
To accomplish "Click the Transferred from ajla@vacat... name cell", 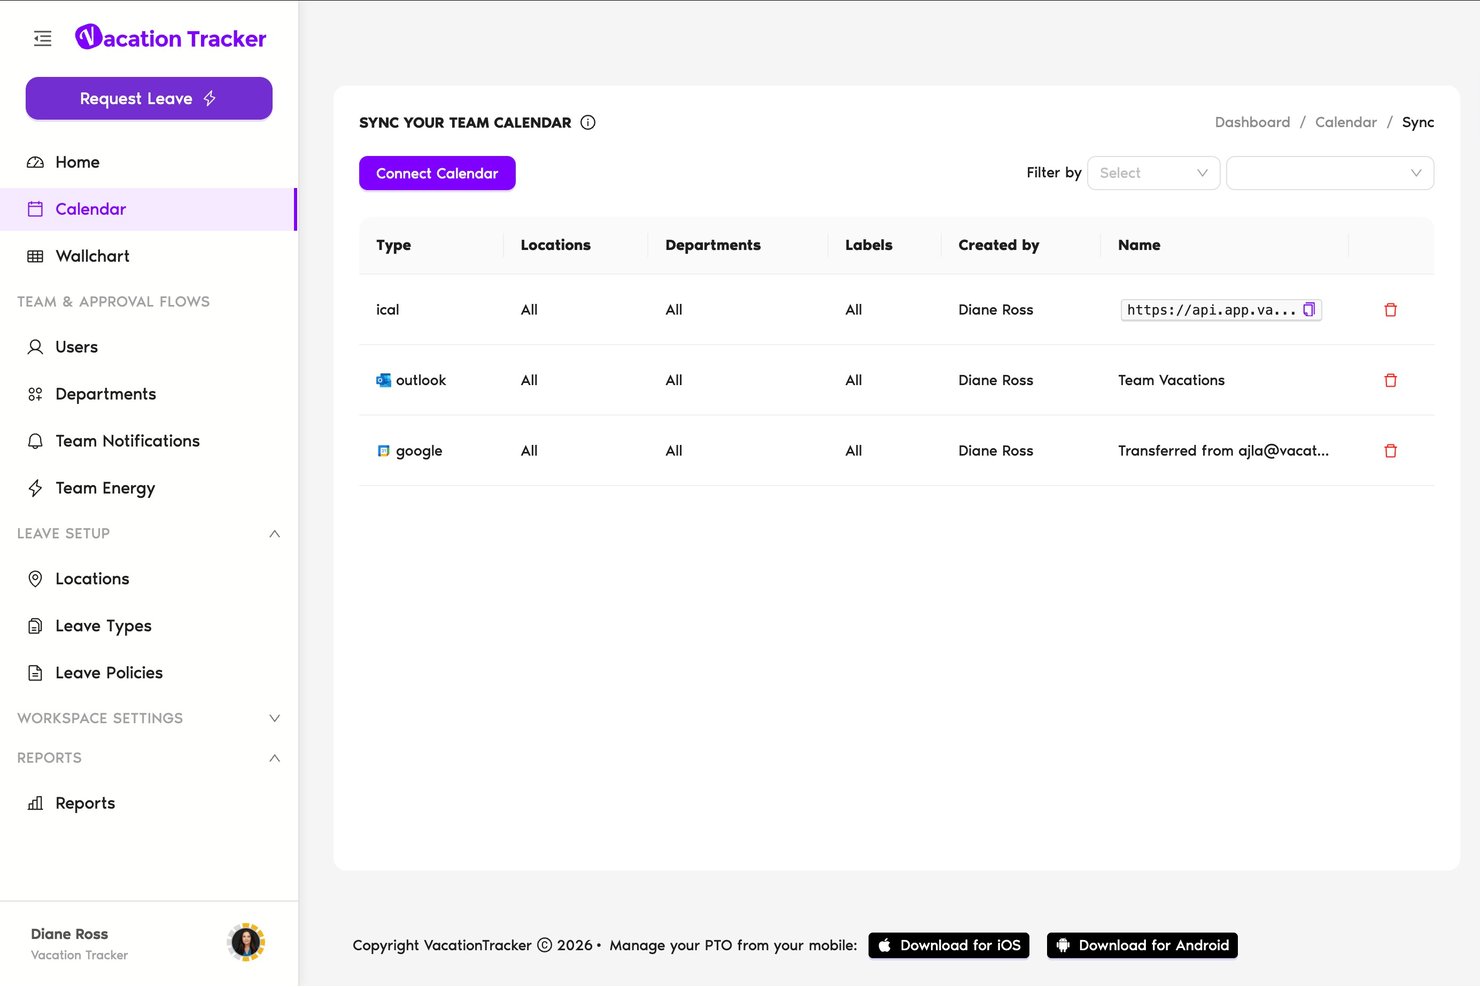I will 1223,451.
